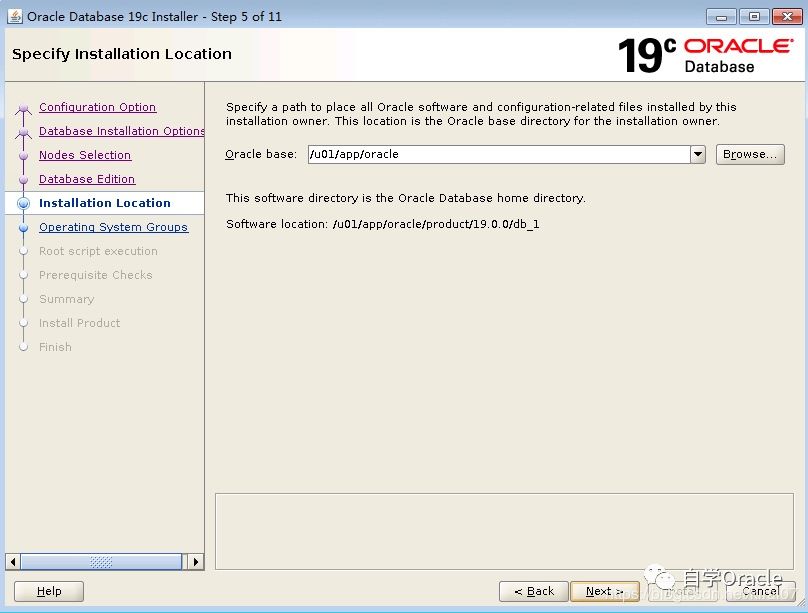The height and width of the screenshot is (613, 808).
Task: Select Operating System Groups step
Action: 113,227
